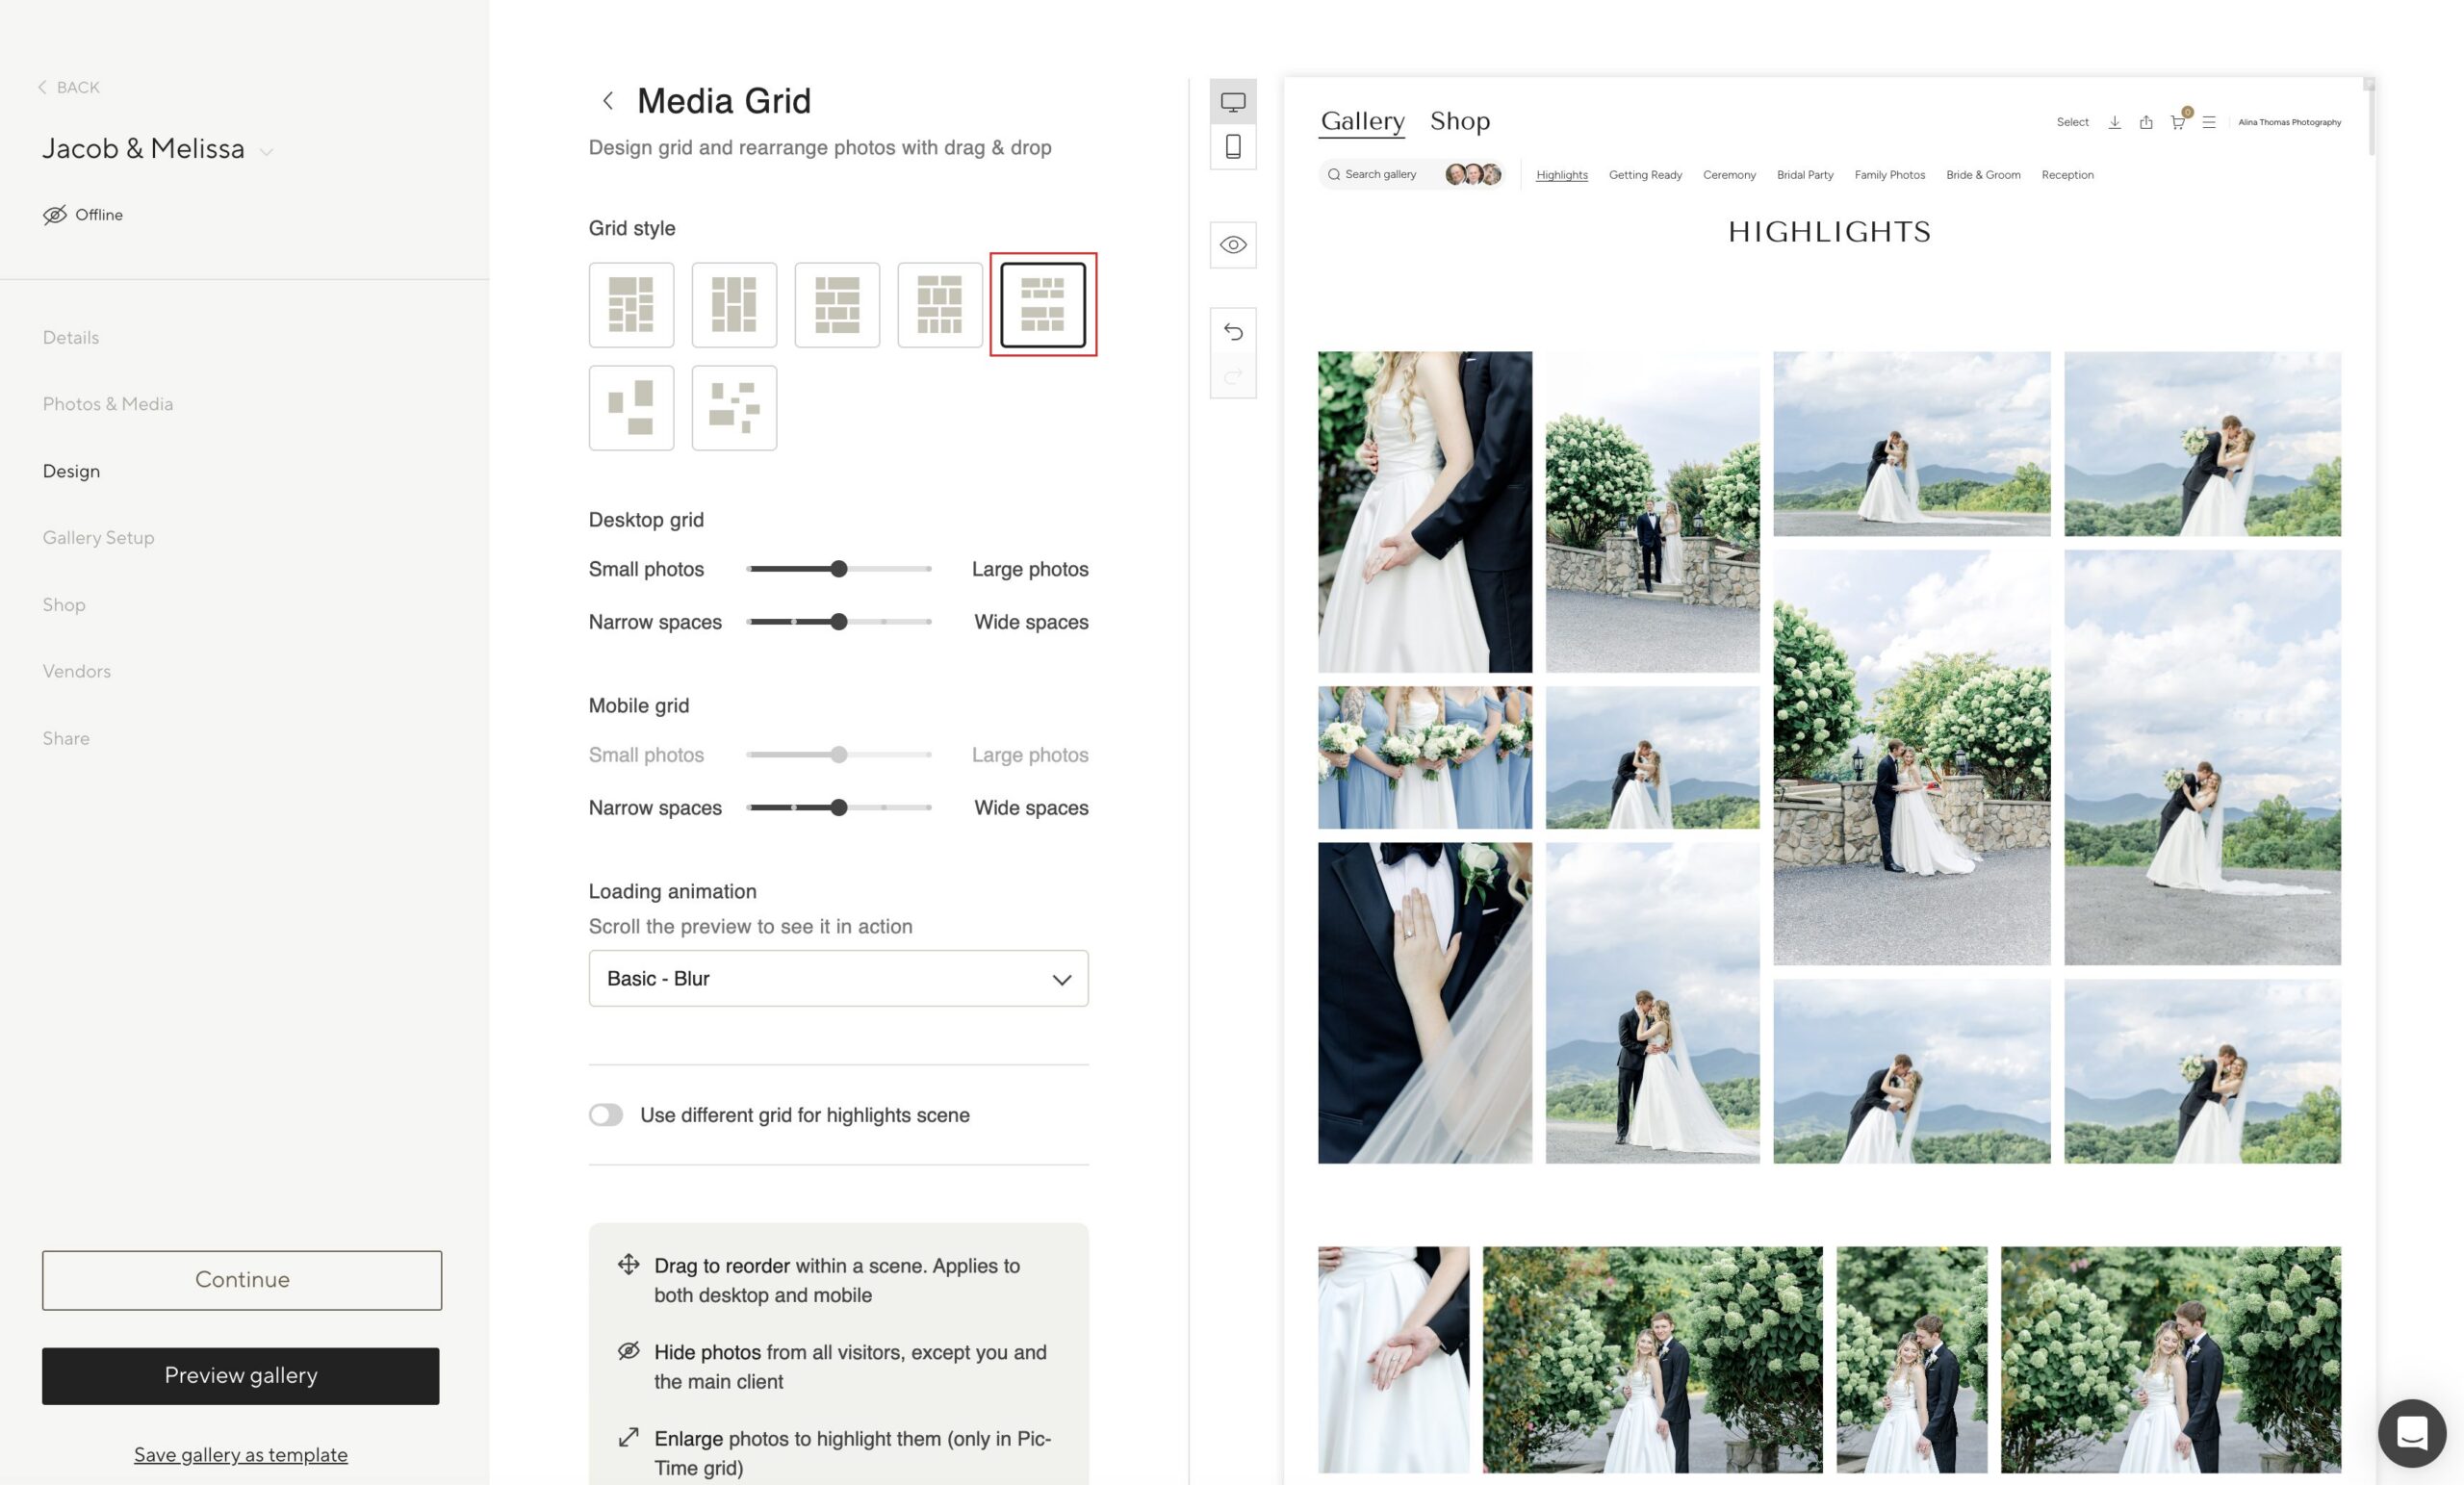Open Photos & Media in sidebar
The width and height of the screenshot is (2464, 1485).
coord(108,404)
